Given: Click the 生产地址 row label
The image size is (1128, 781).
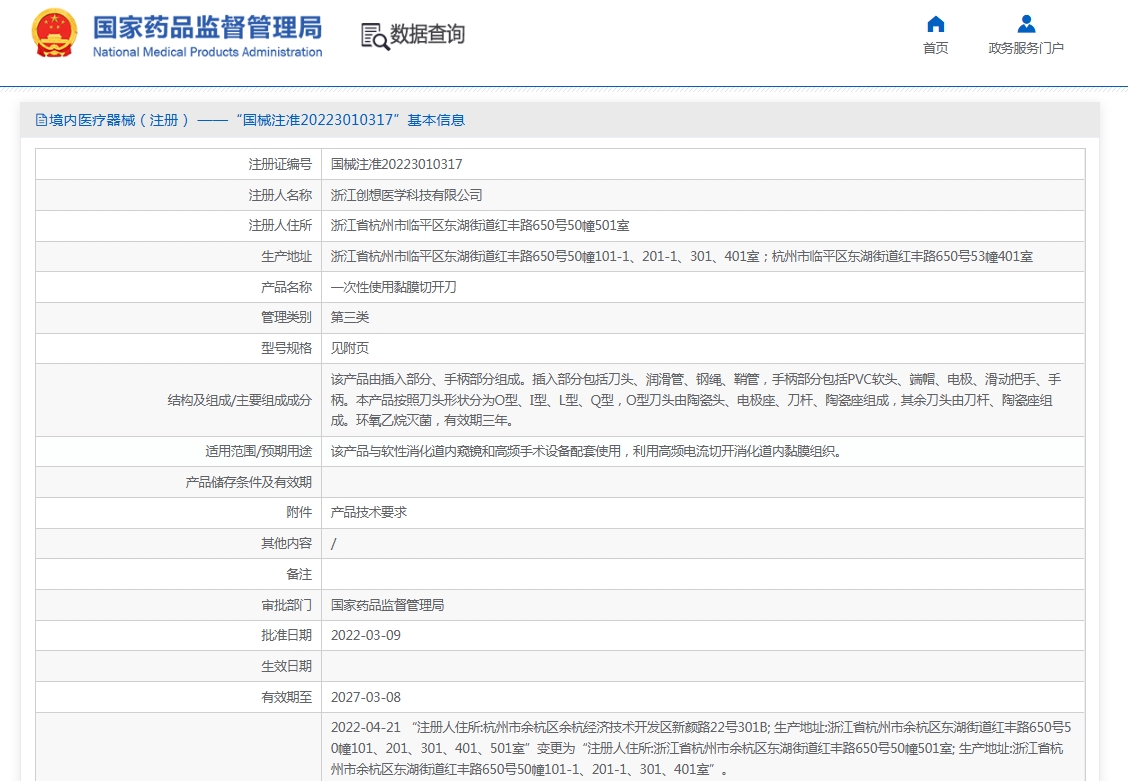Looking at the screenshot, I should (x=286, y=257).
